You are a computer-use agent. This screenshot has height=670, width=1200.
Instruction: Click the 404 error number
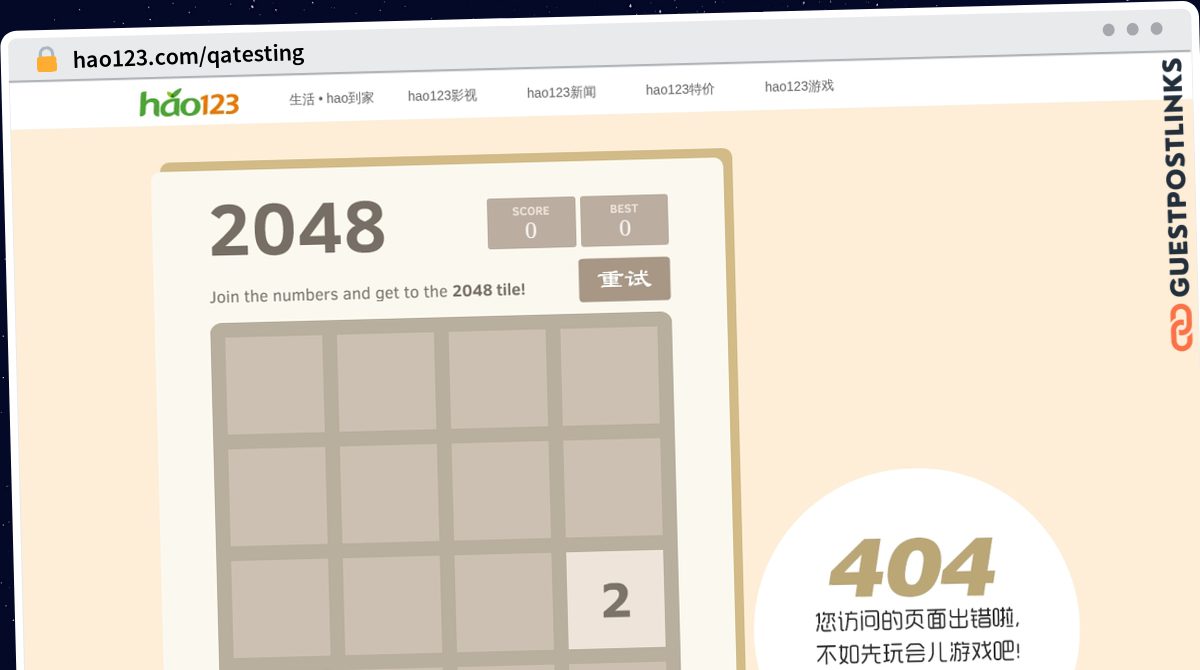click(912, 569)
